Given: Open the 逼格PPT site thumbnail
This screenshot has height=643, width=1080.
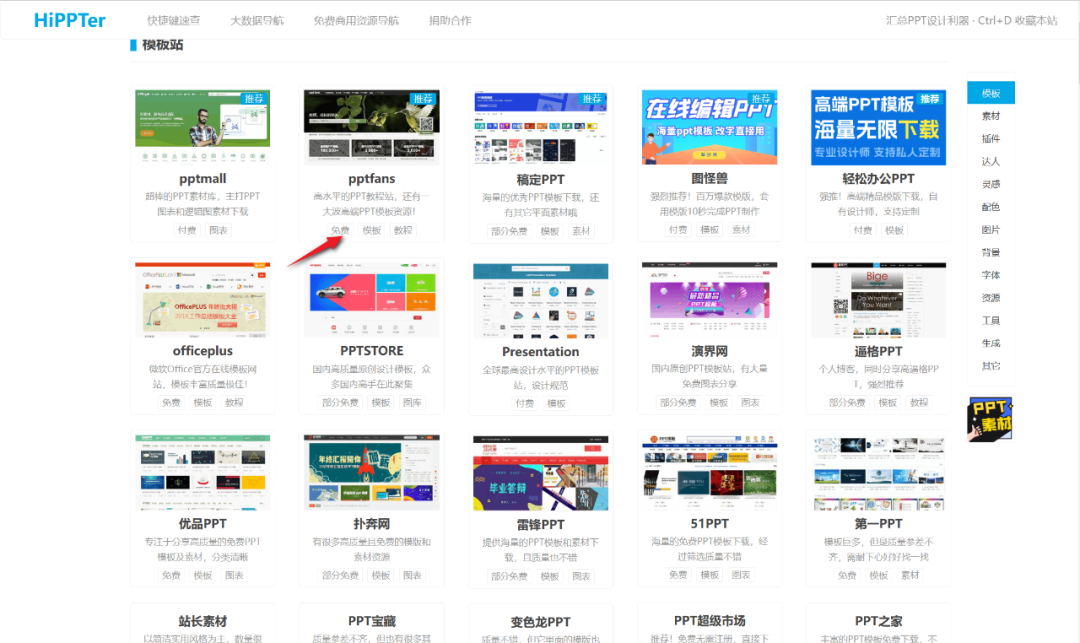Looking at the screenshot, I should click(x=878, y=300).
